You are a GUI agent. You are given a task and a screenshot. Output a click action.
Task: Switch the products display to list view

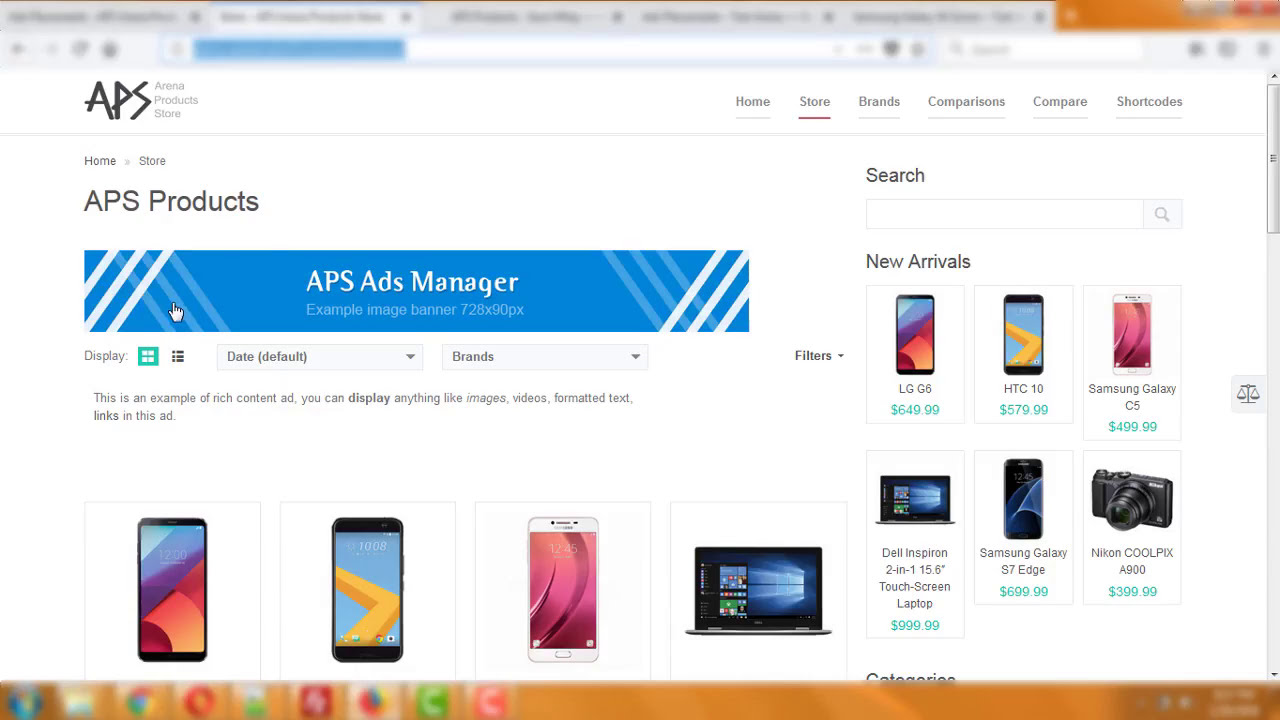pos(178,356)
